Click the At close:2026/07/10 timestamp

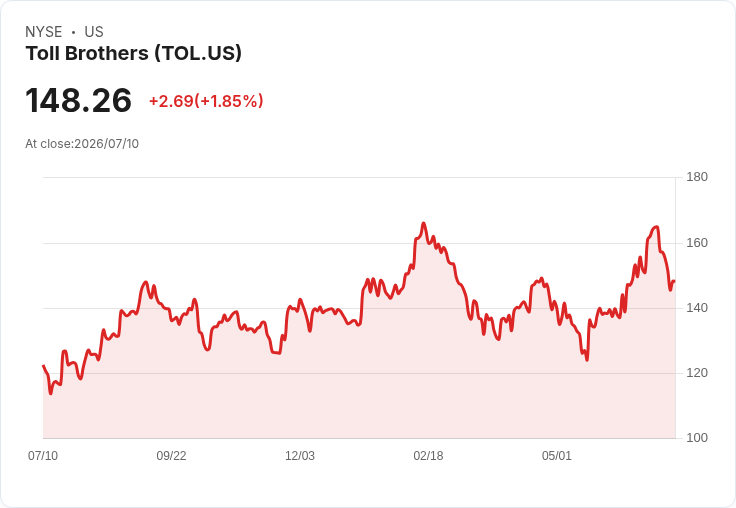[x=82, y=144]
